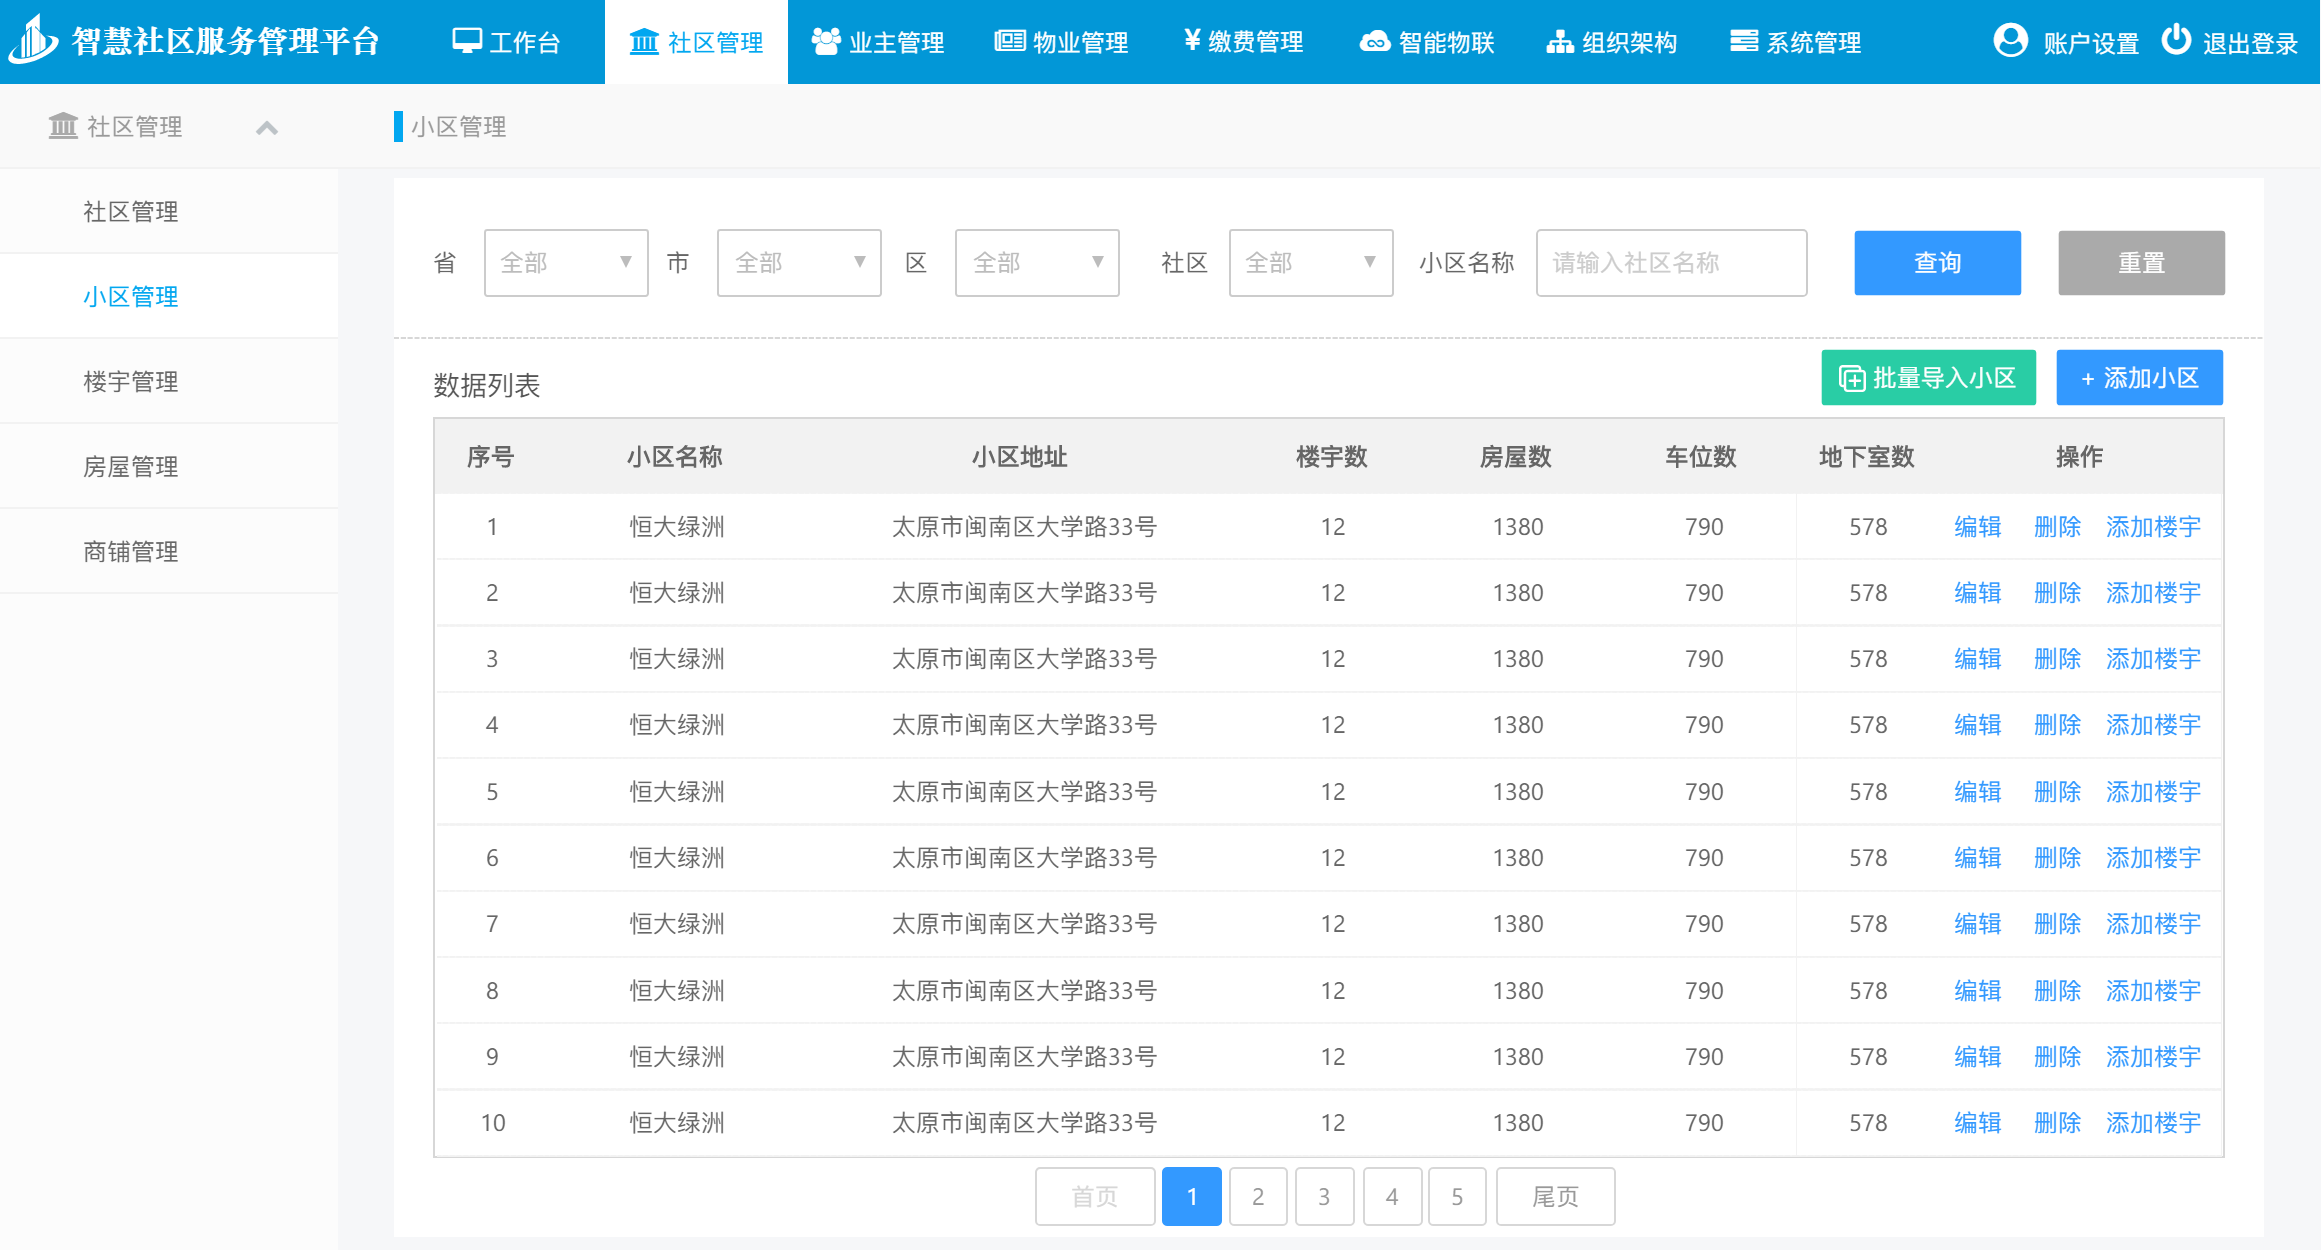Open the 缴费管理 top menu
Image resolution: width=2321 pixels, height=1250 pixels.
(x=1243, y=42)
